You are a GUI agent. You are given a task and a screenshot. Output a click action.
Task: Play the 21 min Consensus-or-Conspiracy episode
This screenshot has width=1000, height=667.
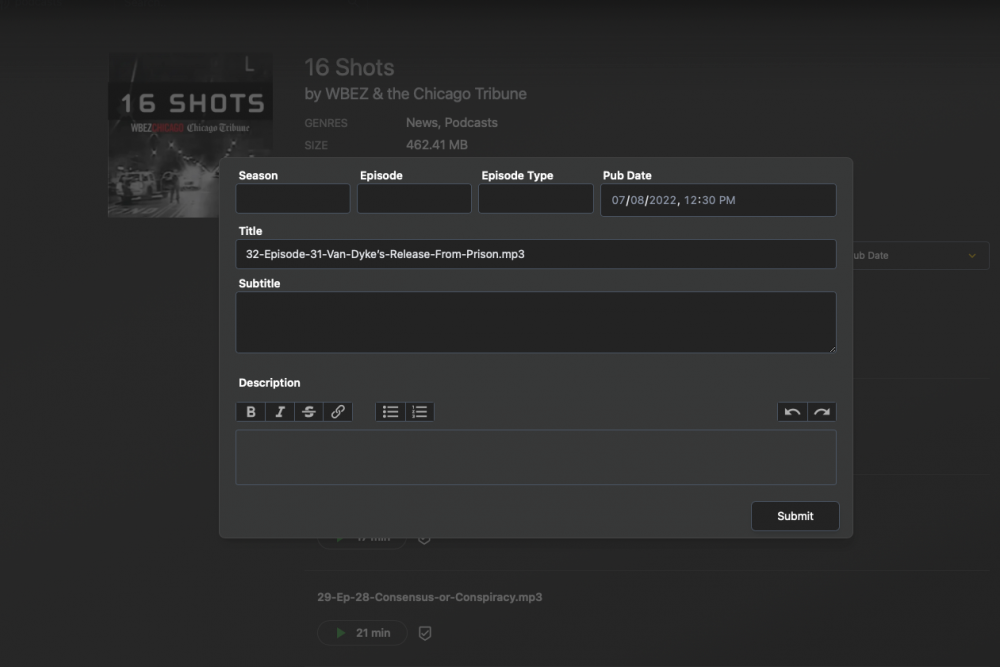[x=362, y=633]
